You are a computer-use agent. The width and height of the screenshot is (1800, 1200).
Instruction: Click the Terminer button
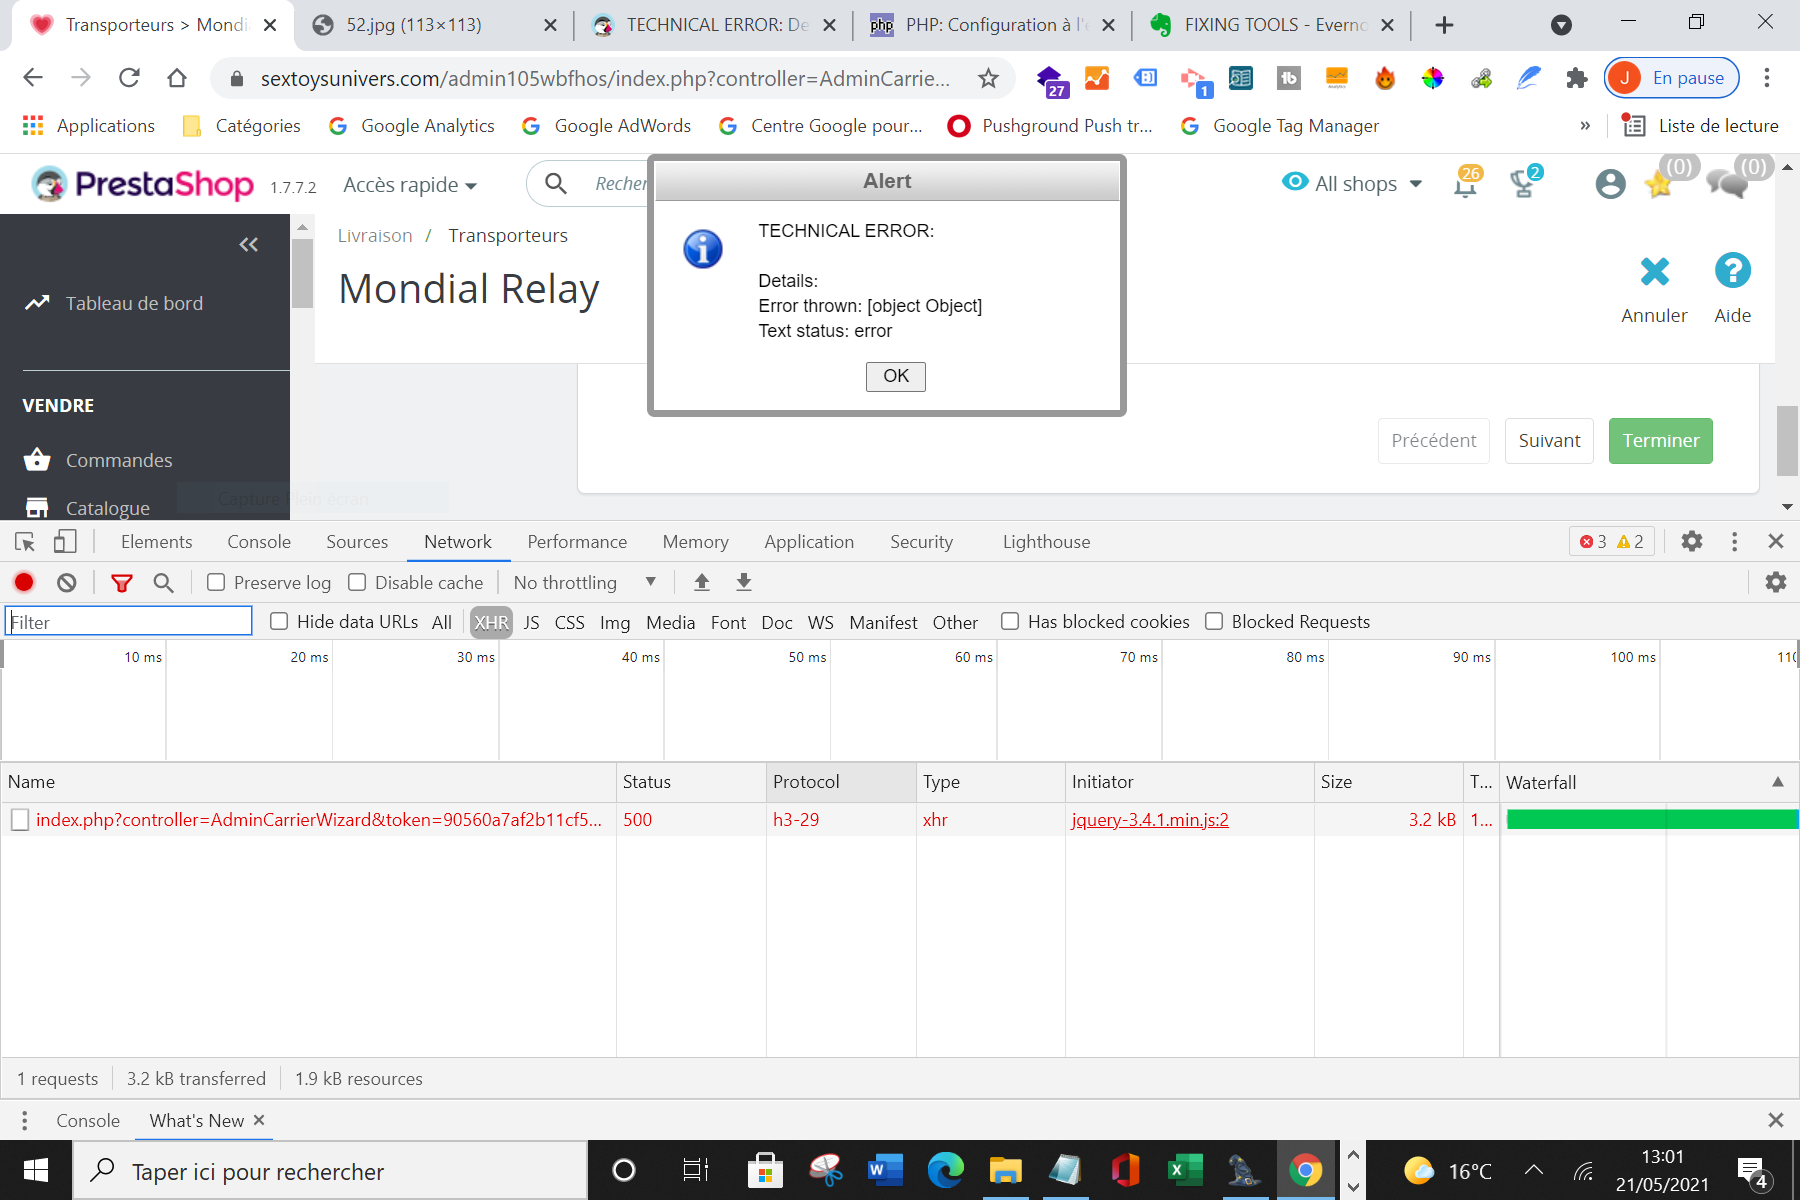pyautogui.click(x=1660, y=441)
